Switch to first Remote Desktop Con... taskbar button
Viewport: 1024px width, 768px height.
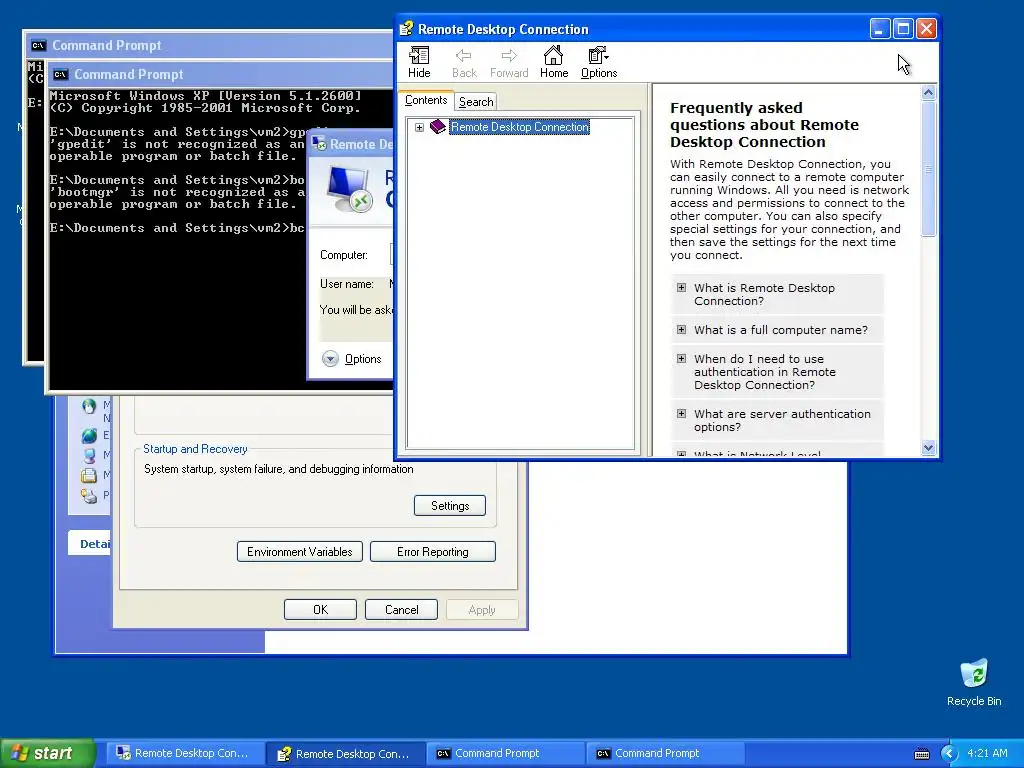tap(183, 753)
